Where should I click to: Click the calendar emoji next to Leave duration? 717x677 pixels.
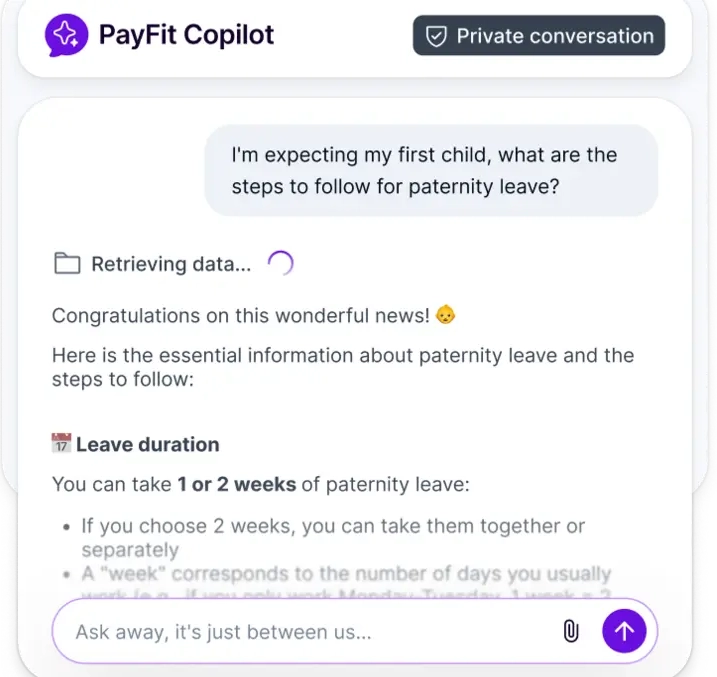pyautogui.click(x=61, y=444)
